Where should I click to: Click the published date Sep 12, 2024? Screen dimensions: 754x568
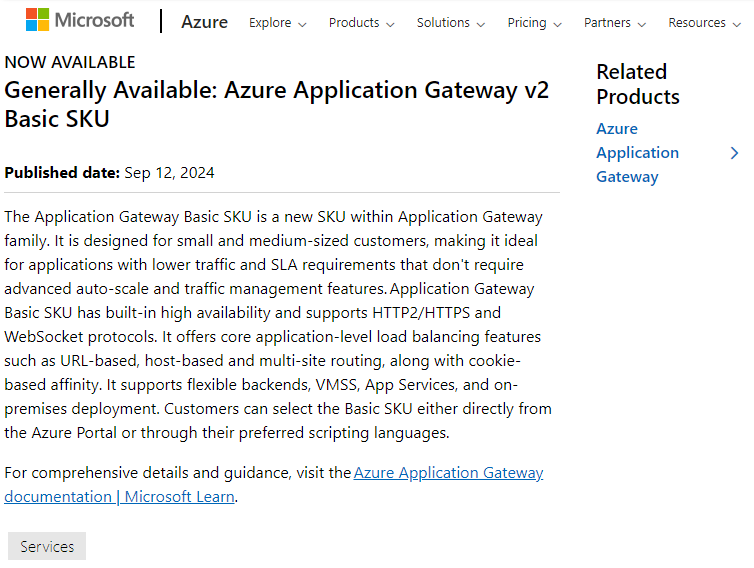coord(169,173)
